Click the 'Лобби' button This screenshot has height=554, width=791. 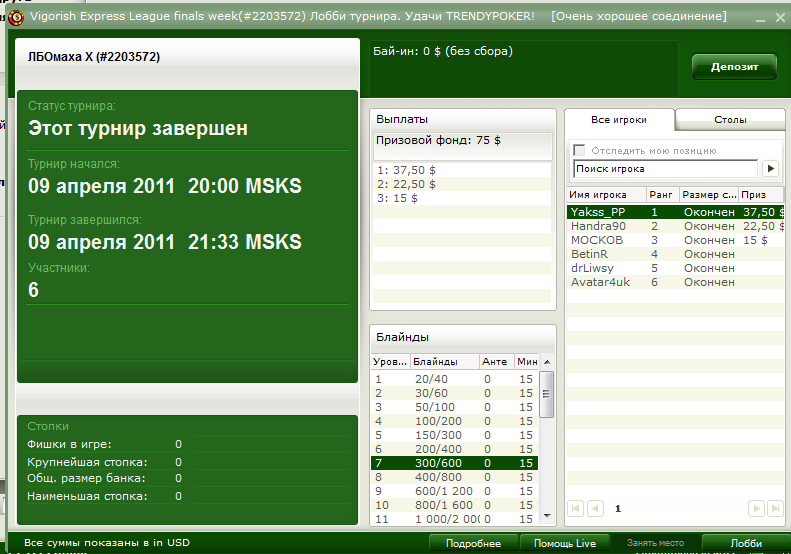click(x=746, y=543)
